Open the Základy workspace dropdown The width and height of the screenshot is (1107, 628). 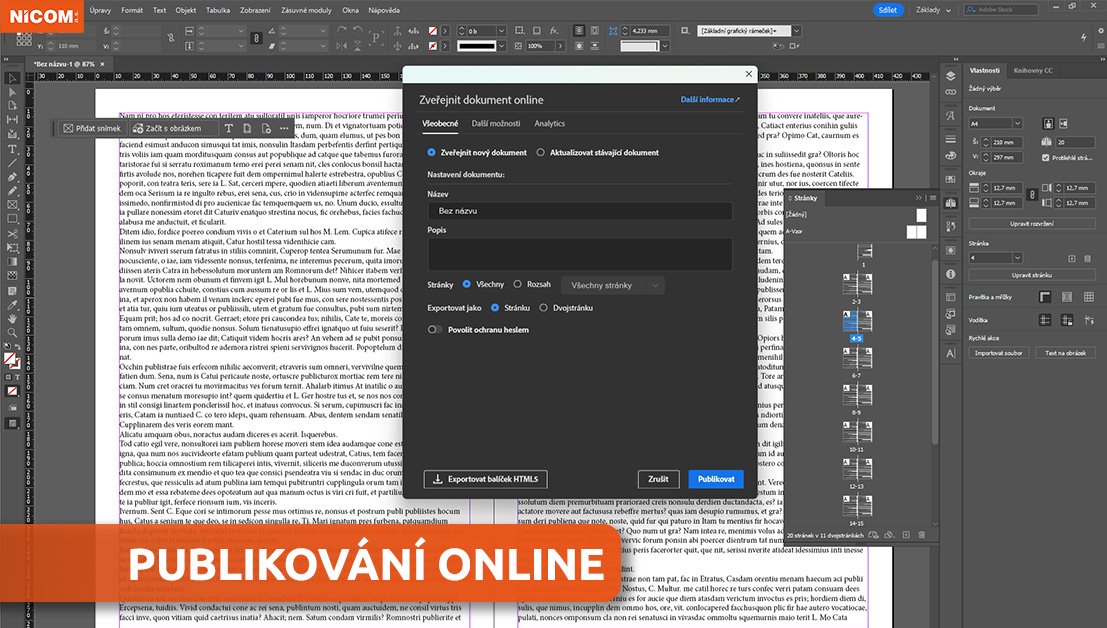click(x=934, y=10)
